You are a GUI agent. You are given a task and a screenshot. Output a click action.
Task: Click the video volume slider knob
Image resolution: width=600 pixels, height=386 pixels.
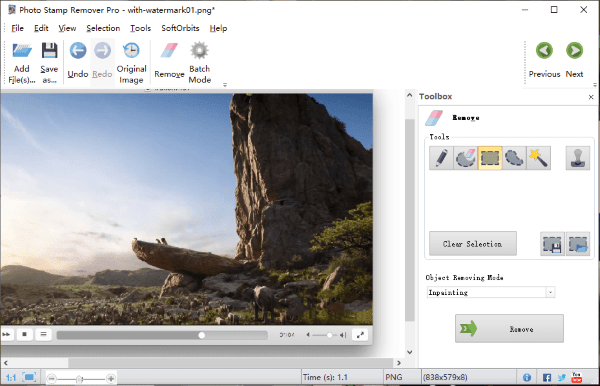(x=329, y=335)
